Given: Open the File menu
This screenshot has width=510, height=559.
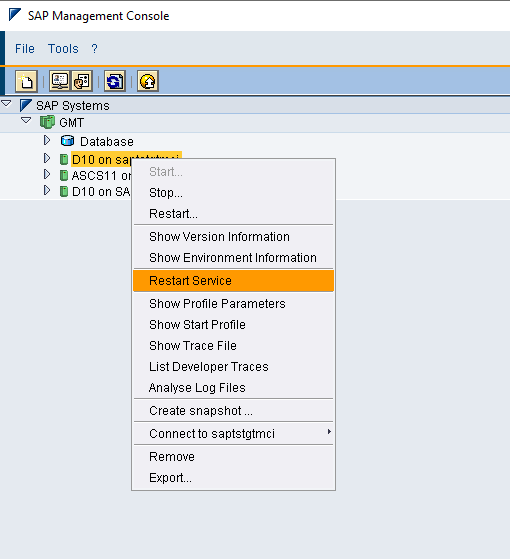Looking at the screenshot, I should coord(25,48).
